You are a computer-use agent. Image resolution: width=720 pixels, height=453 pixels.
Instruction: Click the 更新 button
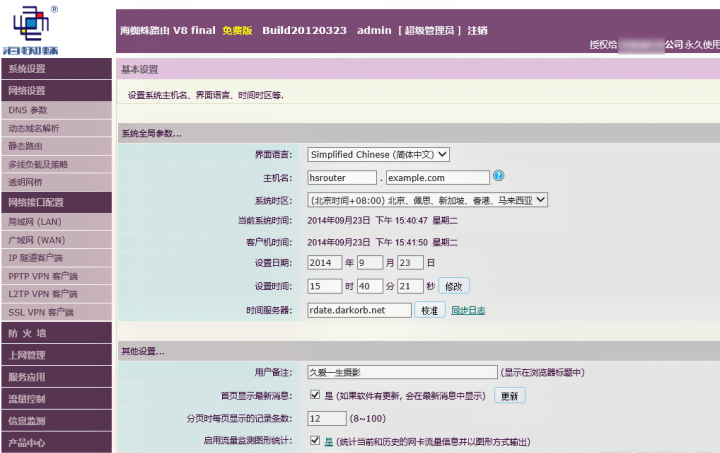[x=509, y=396]
